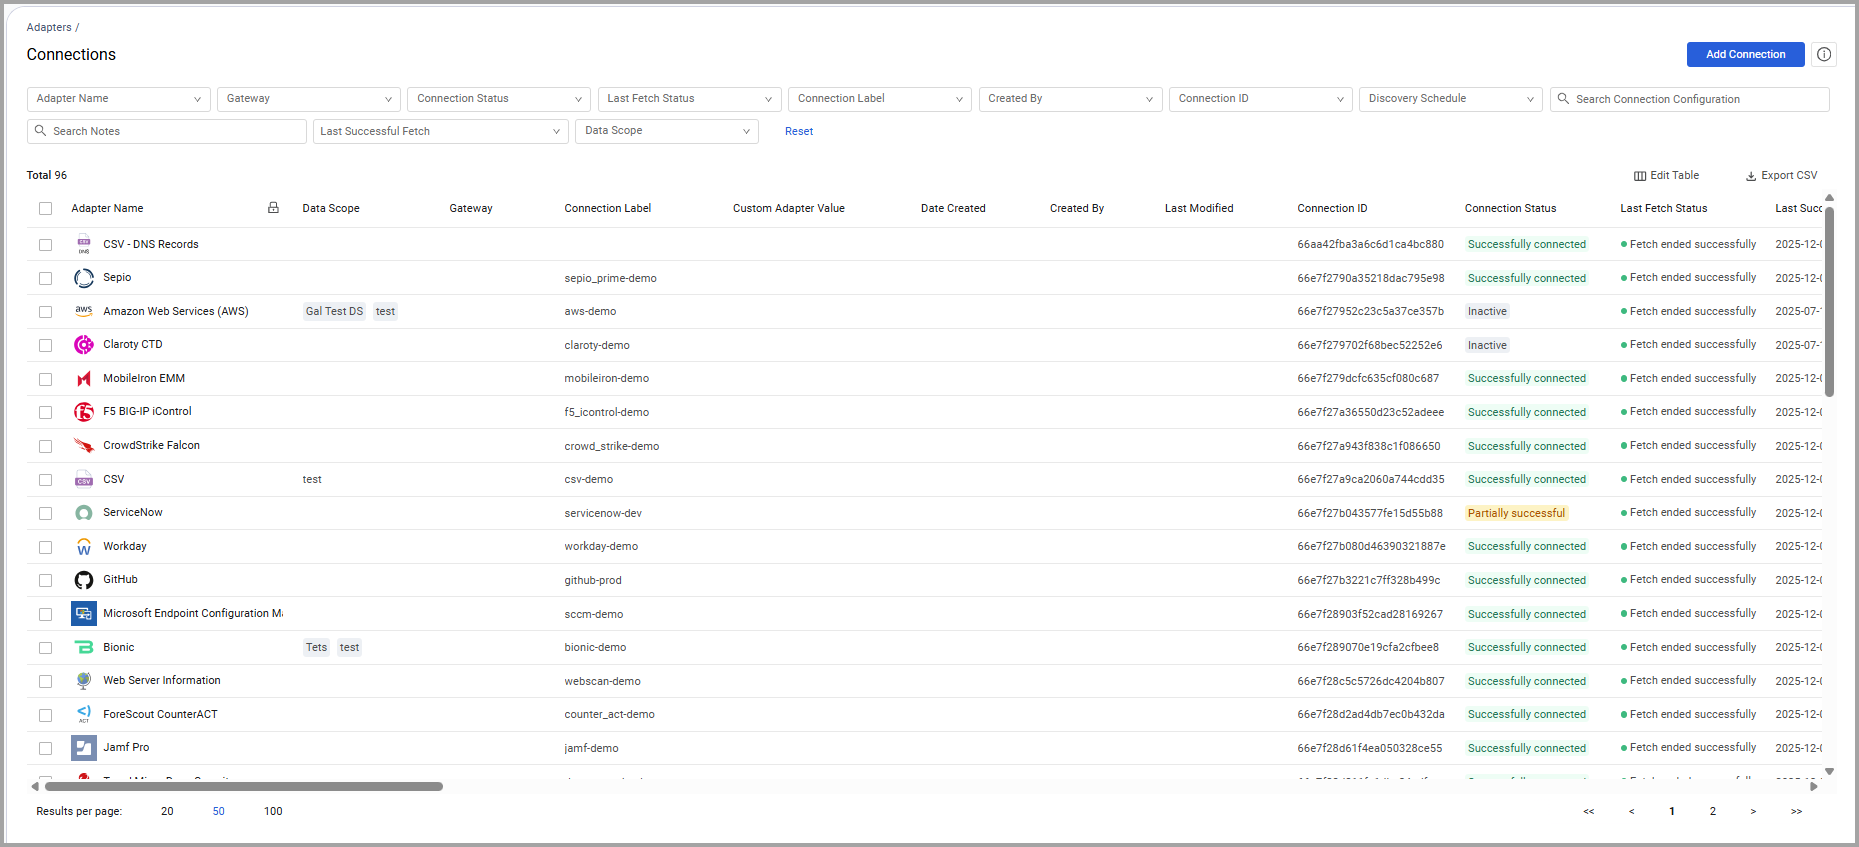Set results per page to 100
The height and width of the screenshot is (847, 1859).
(x=273, y=811)
